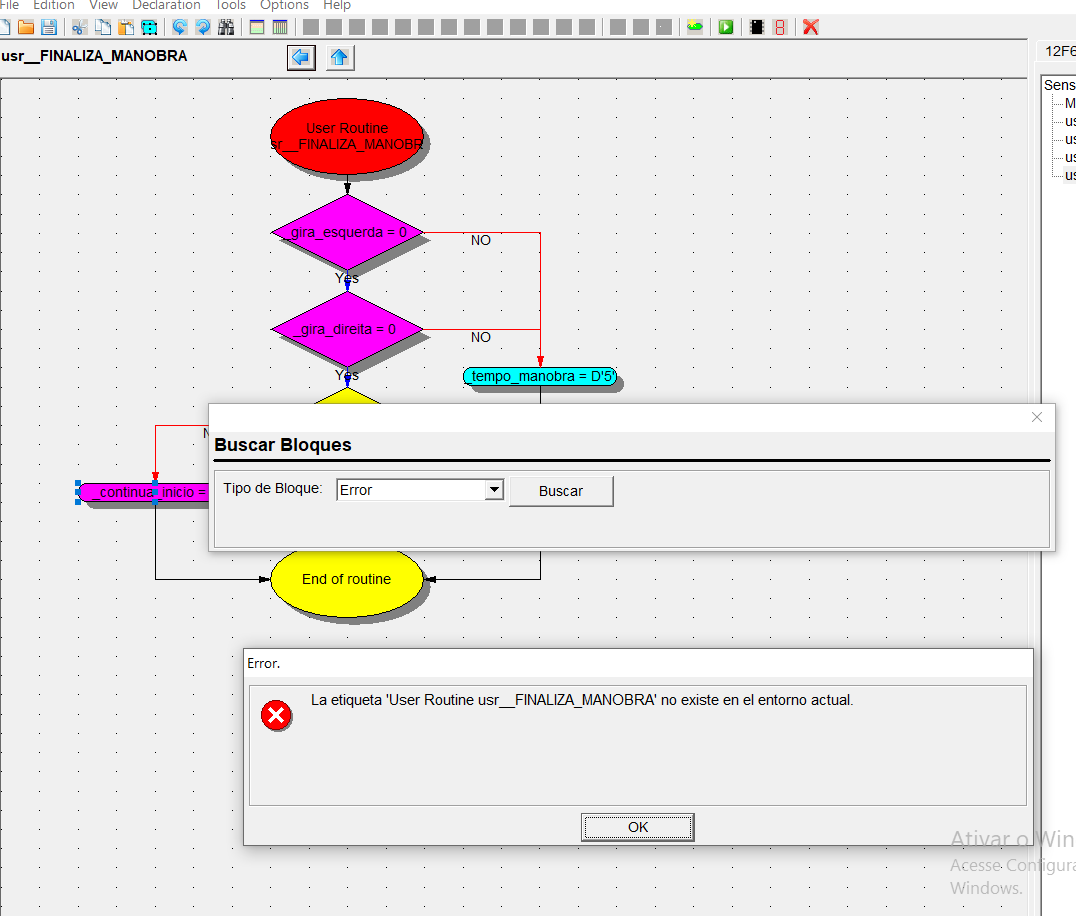The height and width of the screenshot is (916, 1076).
Task: Click the error message text in the dialog
Action: pyautogui.click(x=582, y=700)
